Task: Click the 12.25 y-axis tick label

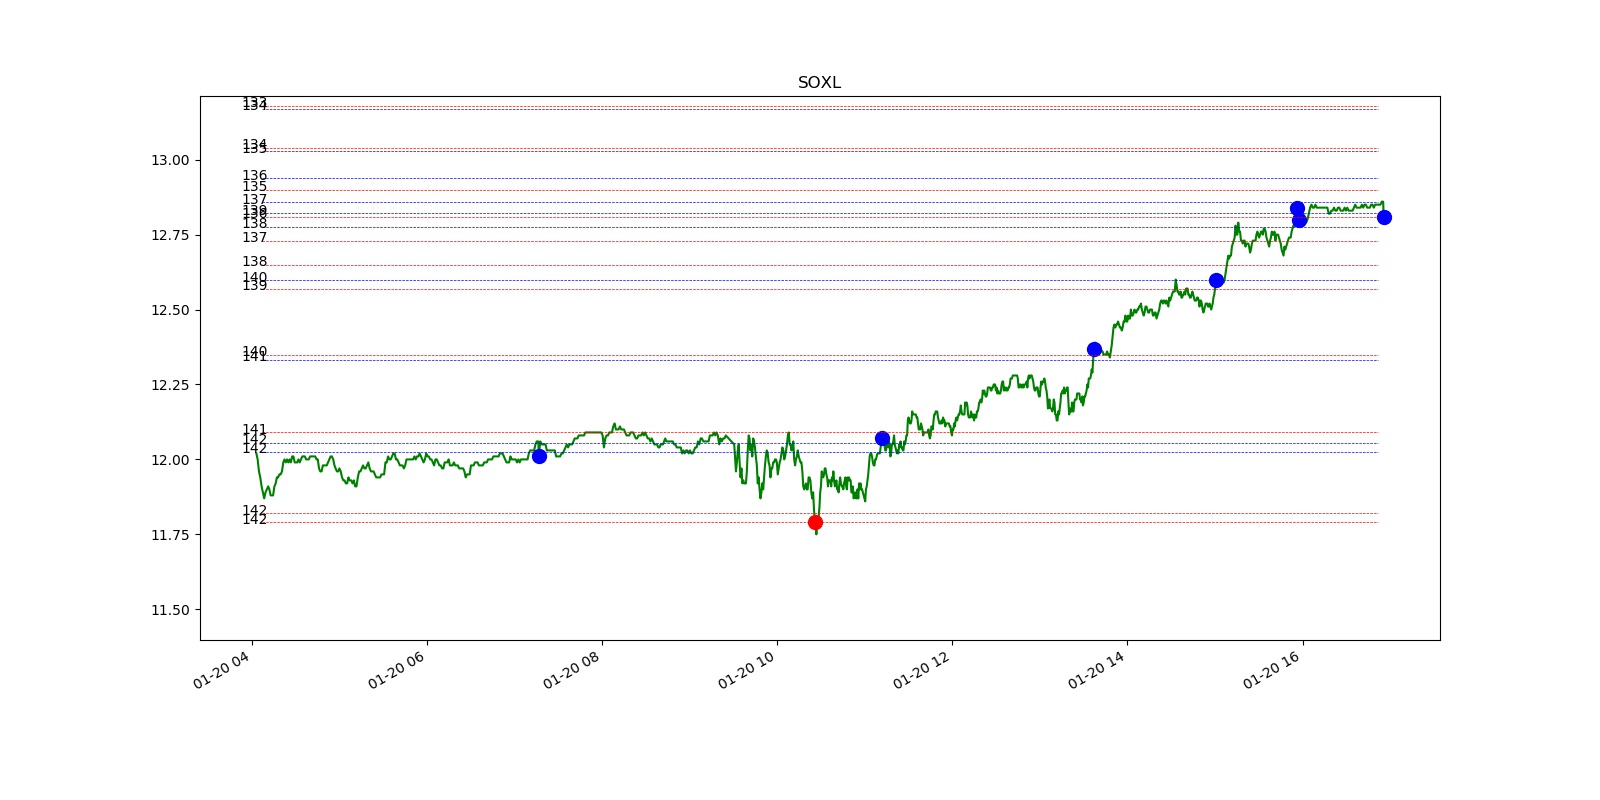Action: (170, 385)
